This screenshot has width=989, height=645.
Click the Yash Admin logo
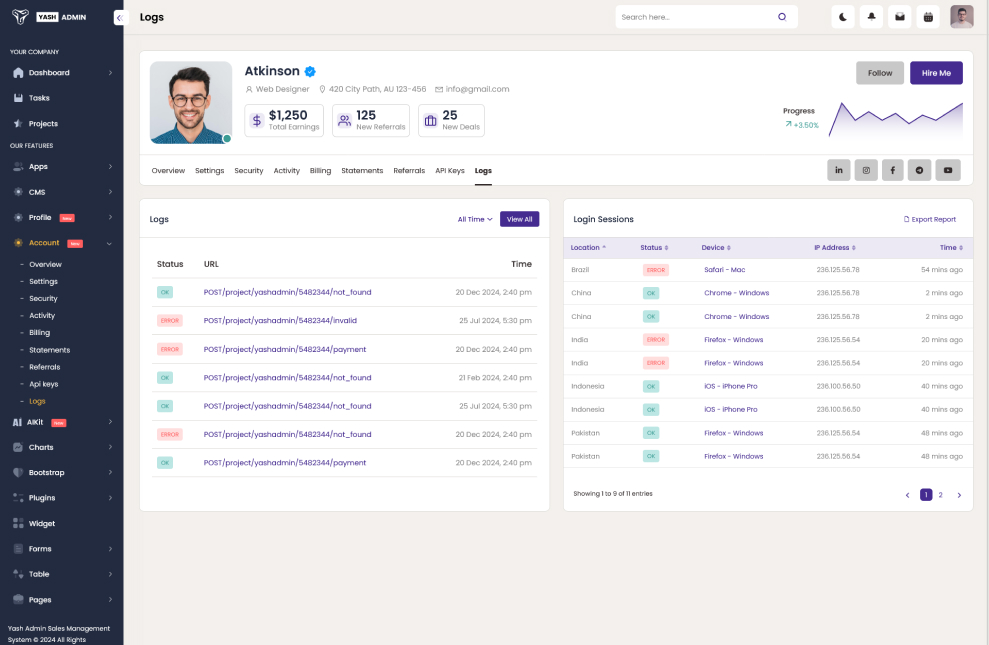[x=49, y=17]
